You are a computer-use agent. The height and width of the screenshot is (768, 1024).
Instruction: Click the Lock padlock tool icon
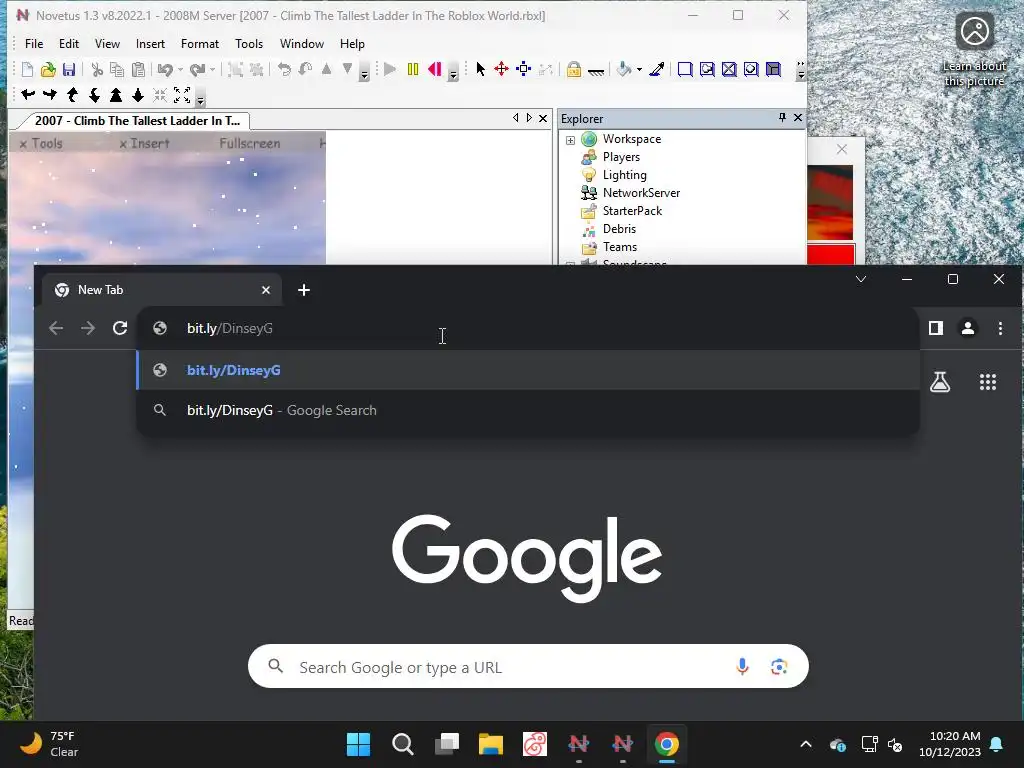(x=573, y=69)
